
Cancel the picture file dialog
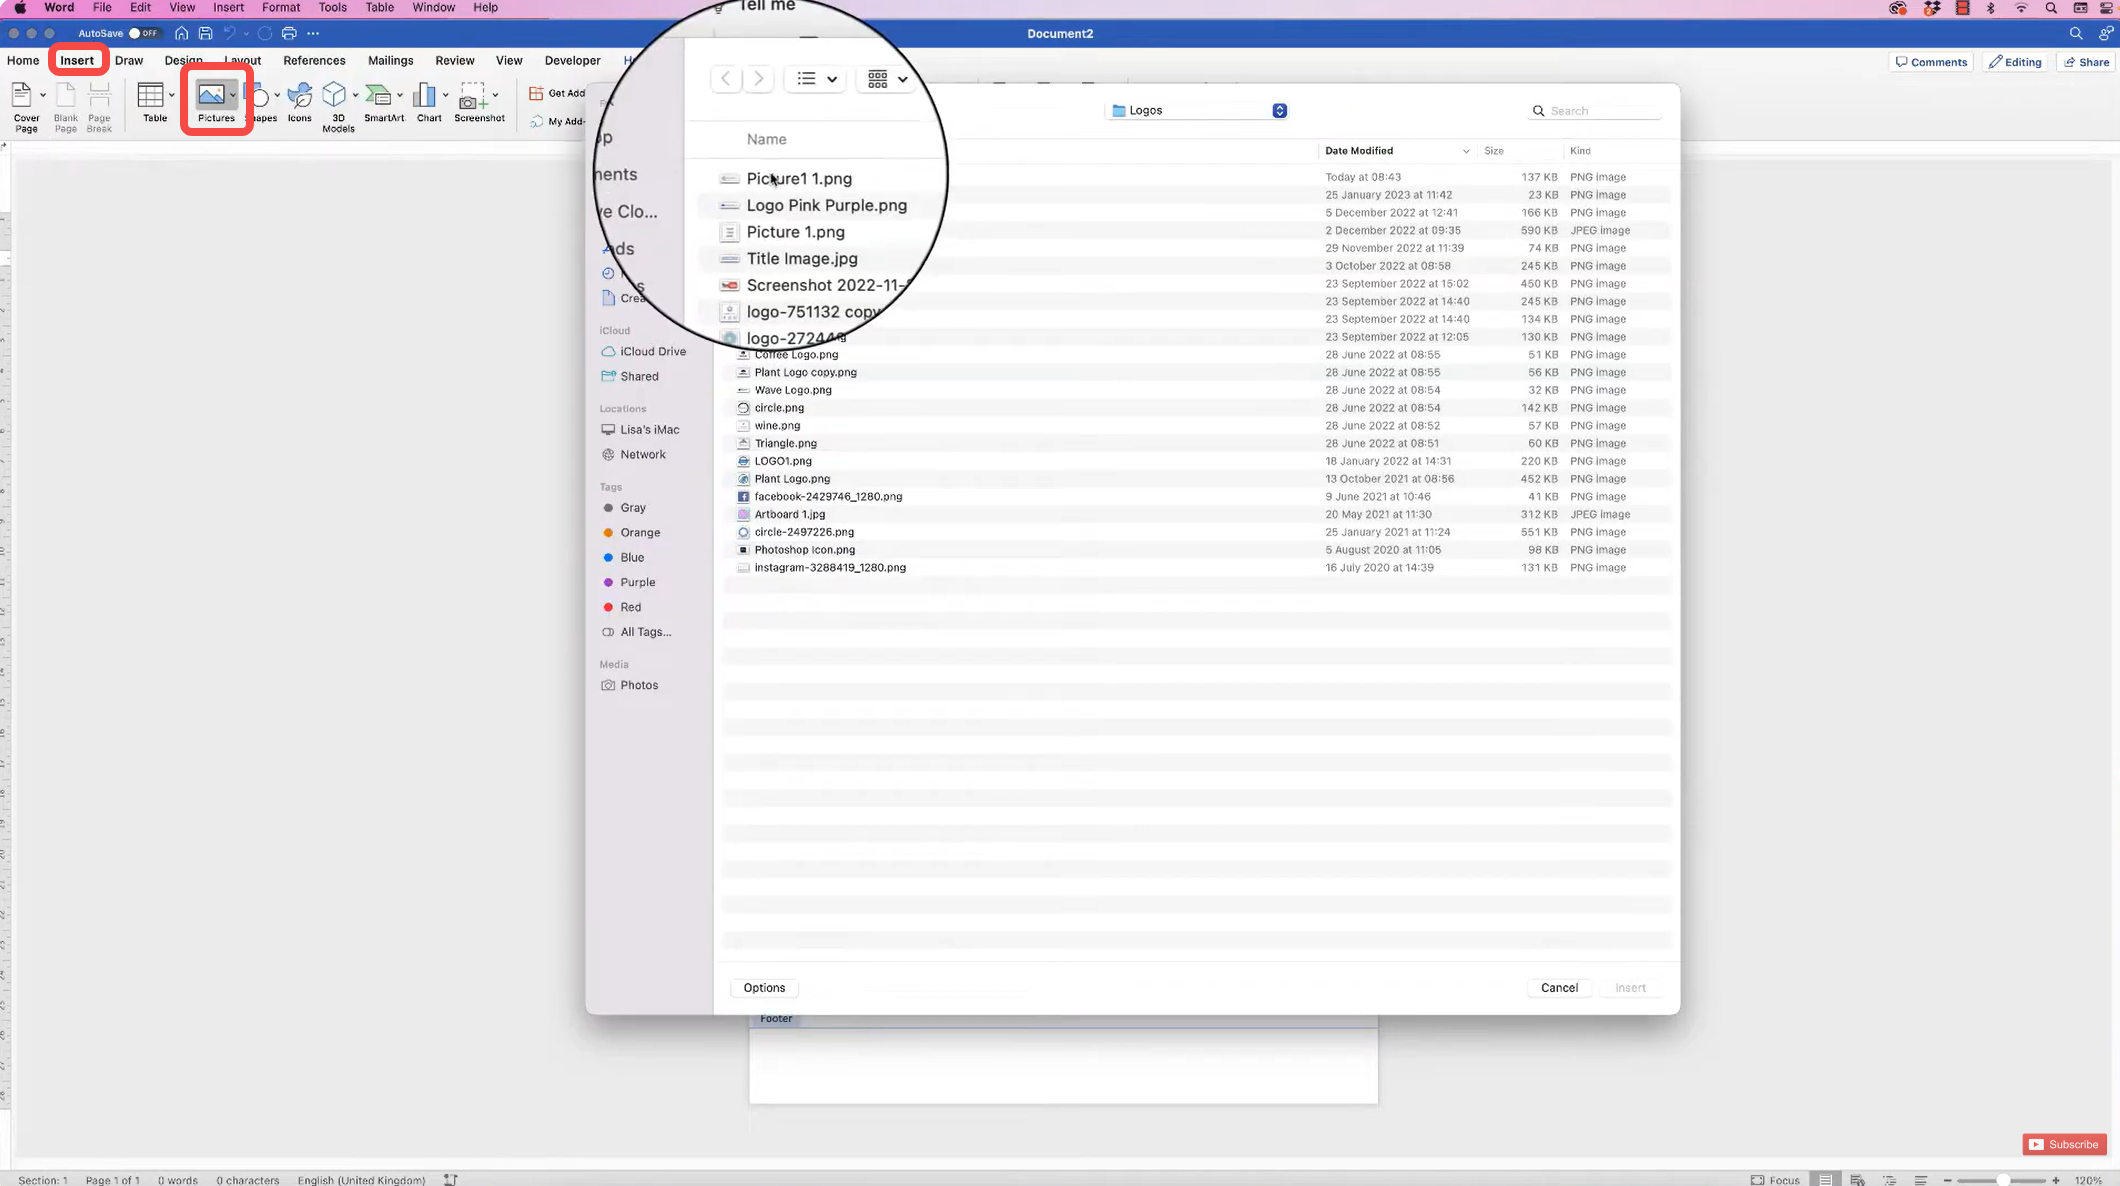pos(1559,988)
